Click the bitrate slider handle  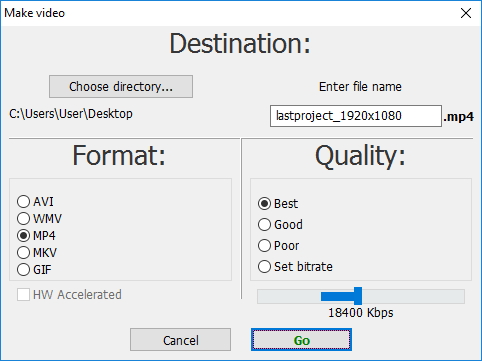tap(358, 296)
